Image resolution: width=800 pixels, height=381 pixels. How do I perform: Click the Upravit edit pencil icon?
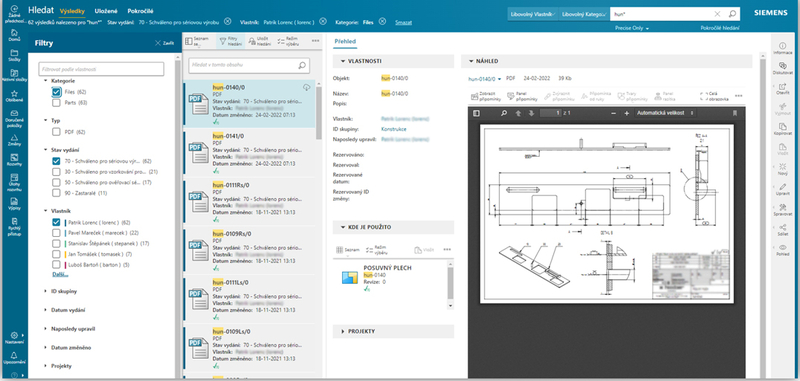click(x=783, y=189)
